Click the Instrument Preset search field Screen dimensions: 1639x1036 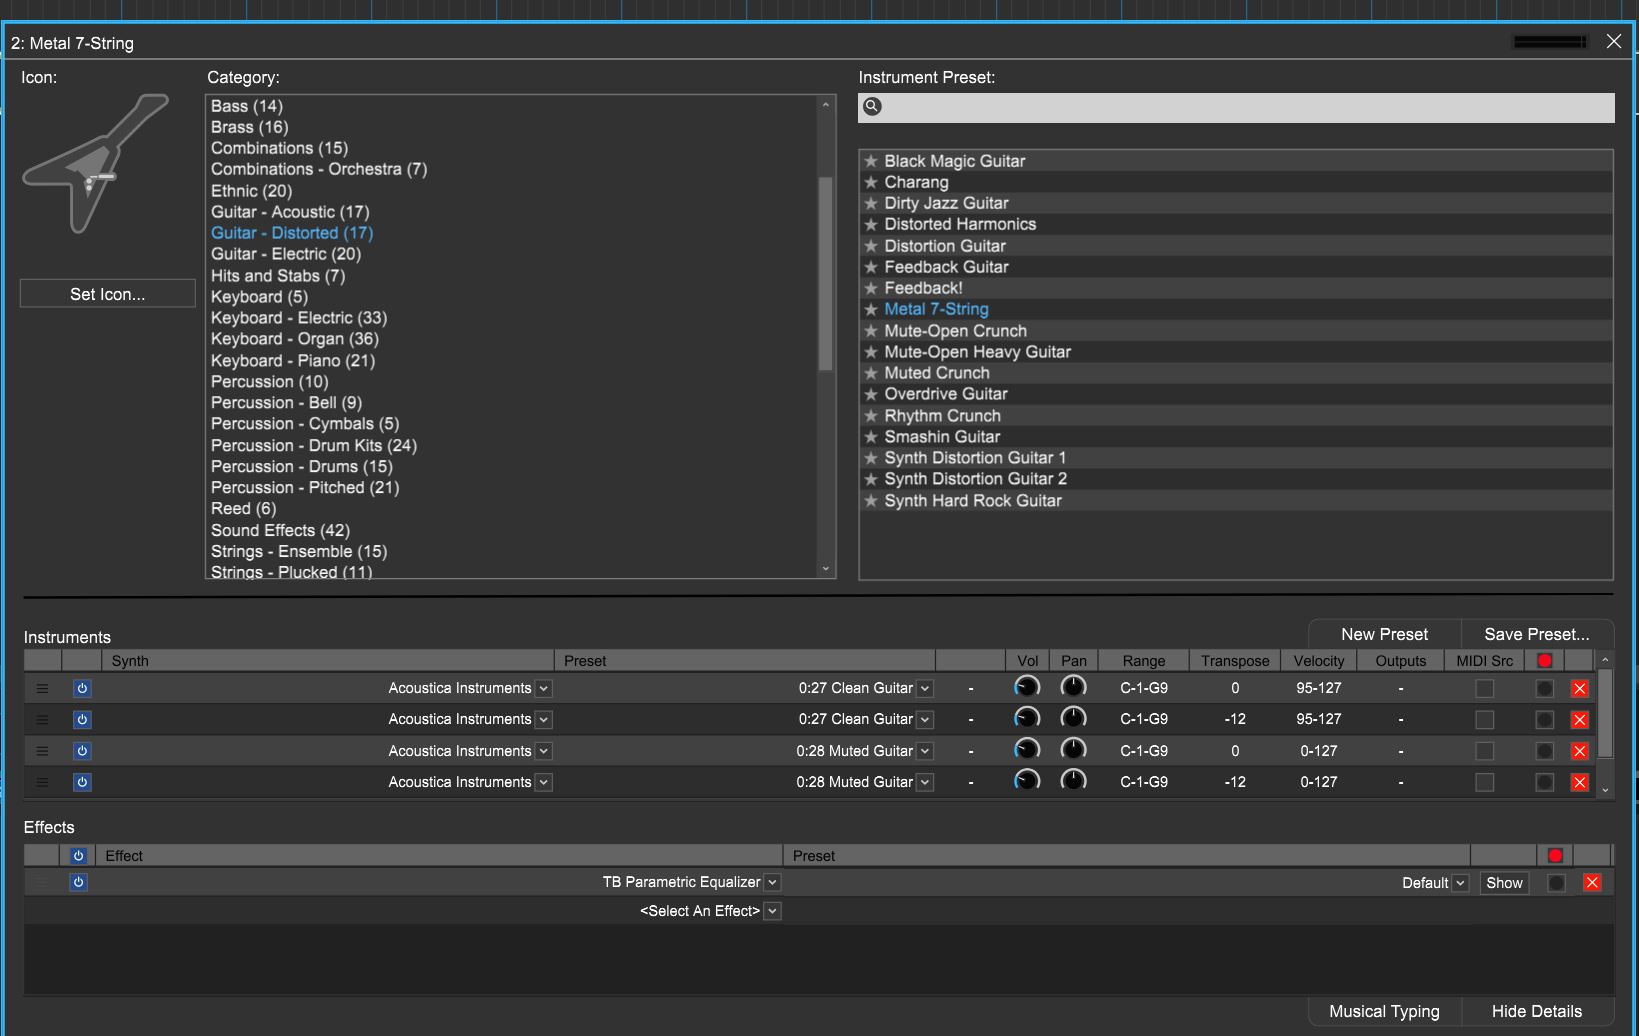[1236, 107]
